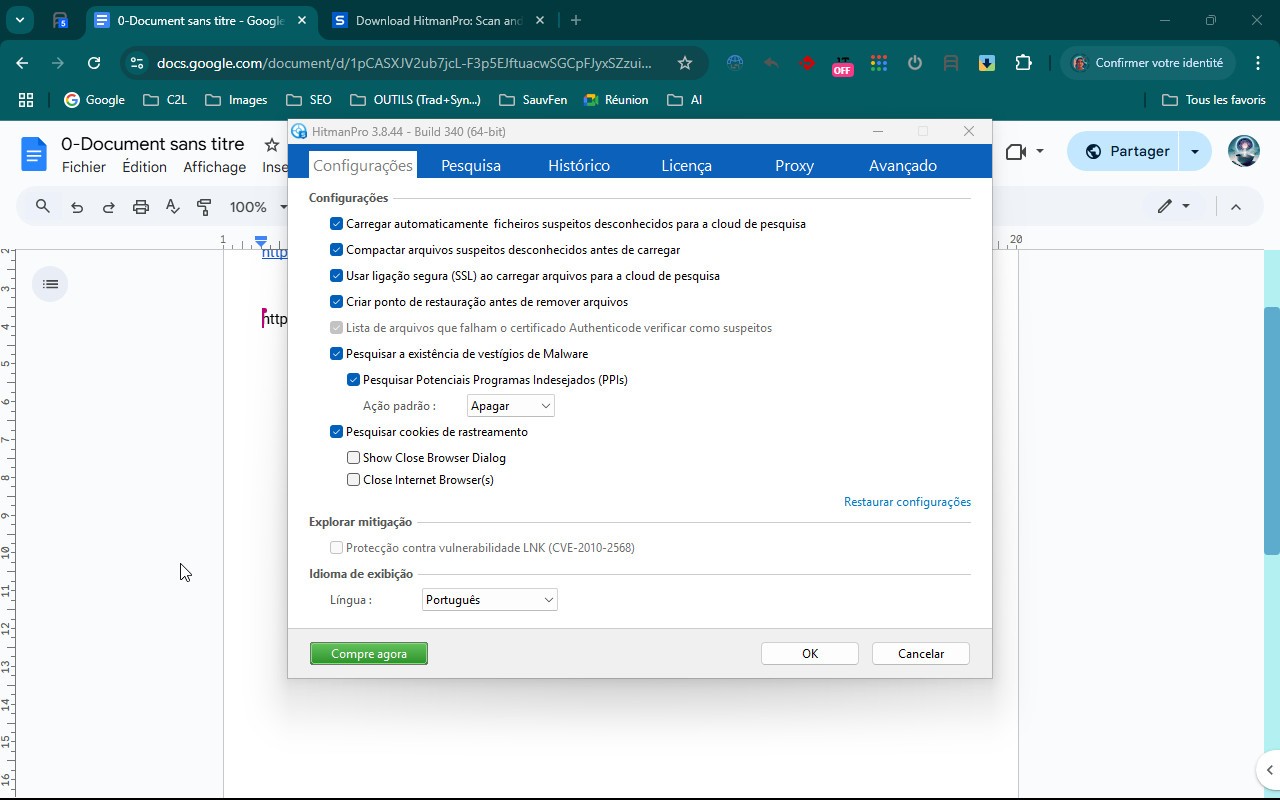
Task: Click the spell check icon in toolbar
Action: pos(172,207)
